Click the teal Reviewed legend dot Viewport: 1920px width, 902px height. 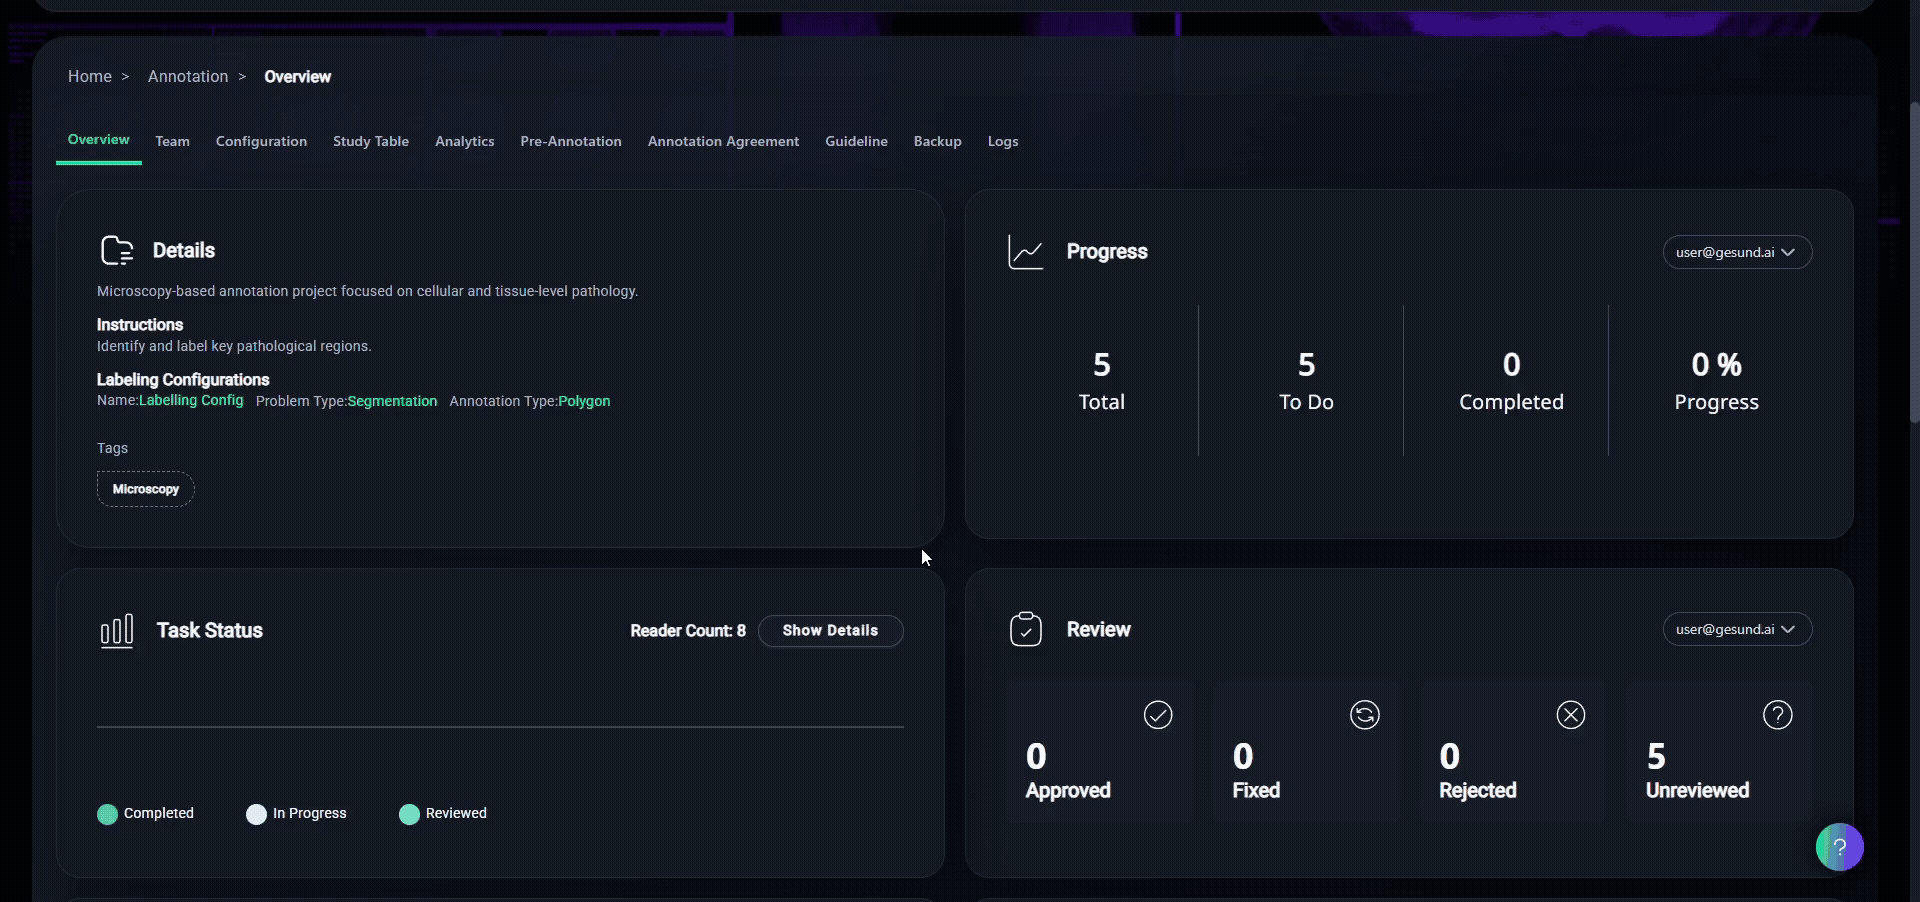click(x=409, y=814)
